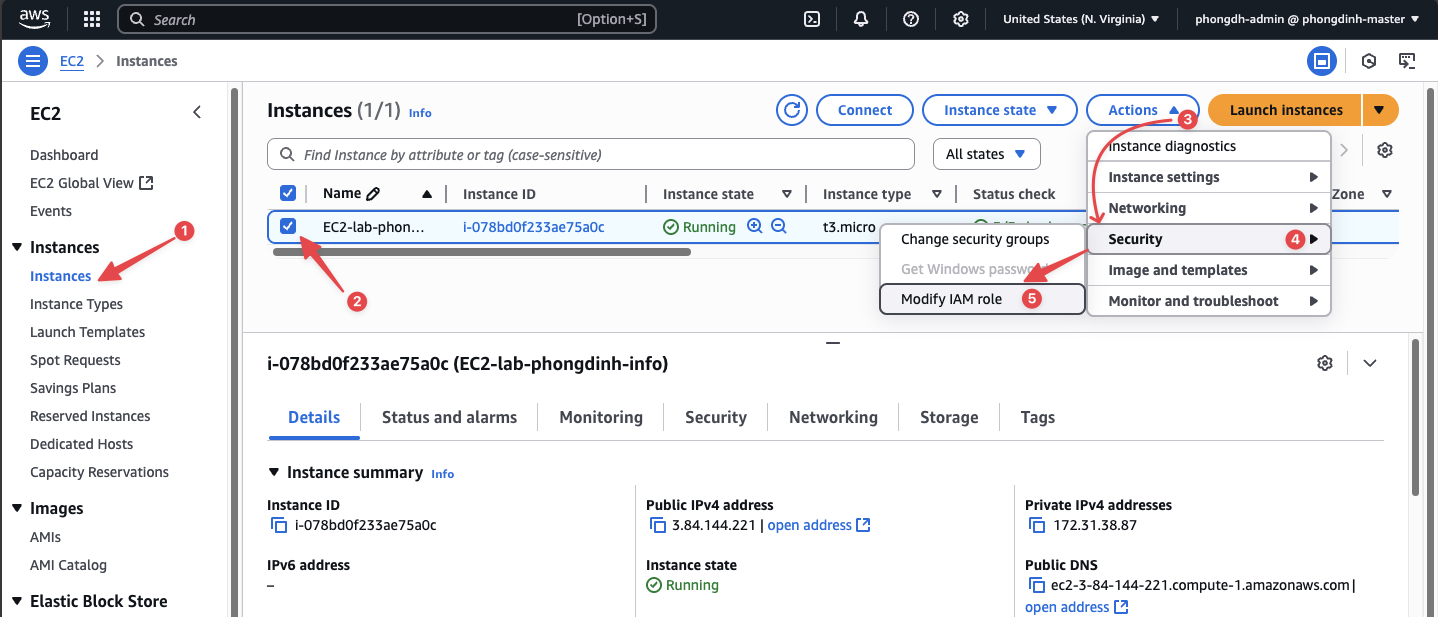This screenshot has height=617, width=1438.
Task: Click the Launch instances button
Action: click(x=1285, y=110)
